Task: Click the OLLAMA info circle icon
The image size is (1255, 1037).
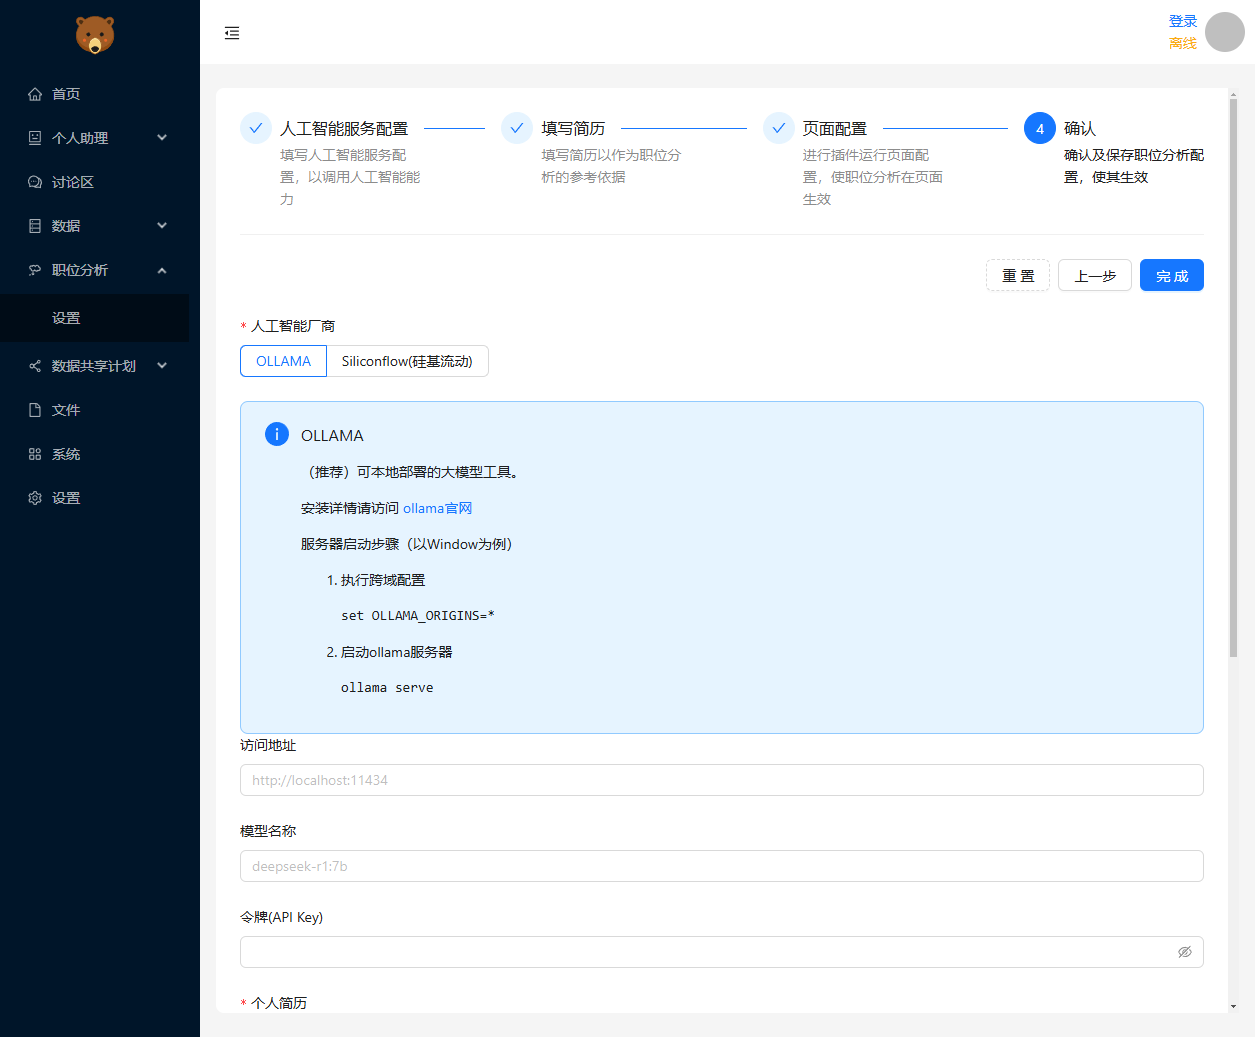Action: [x=277, y=434]
